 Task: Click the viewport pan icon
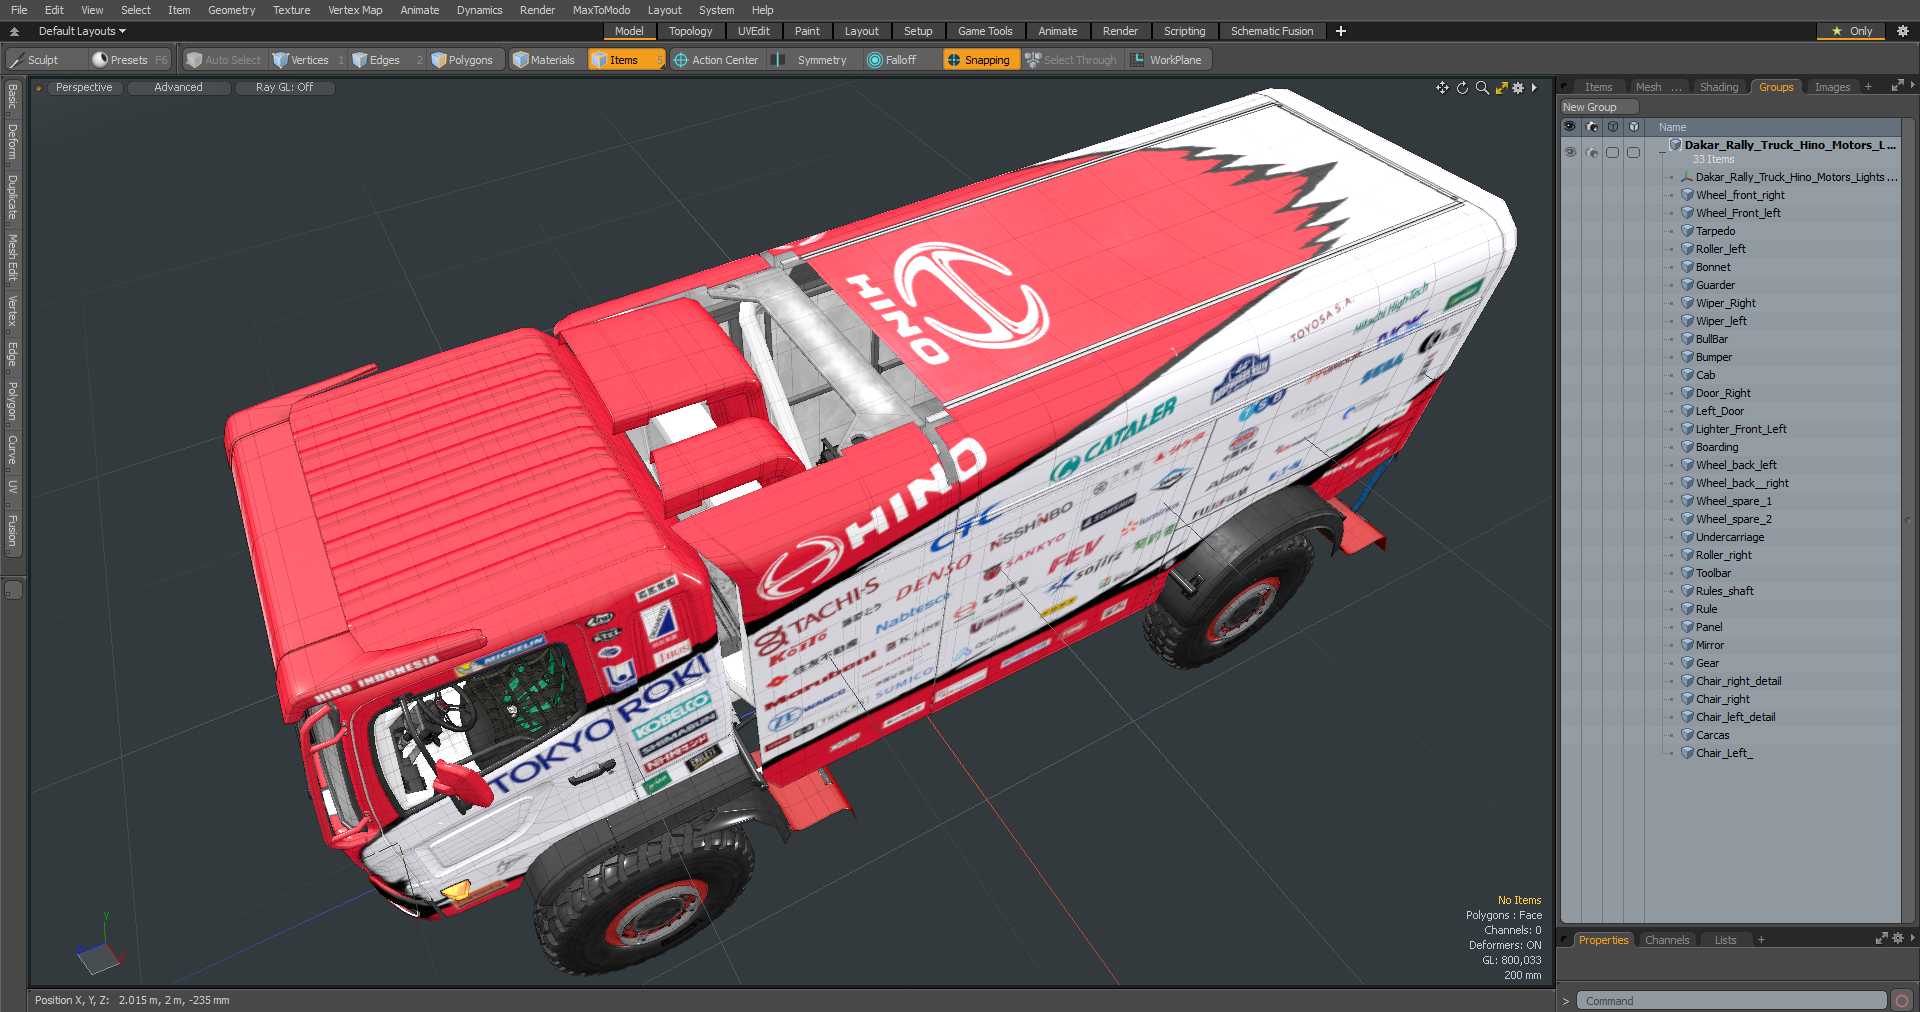(x=1442, y=88)
